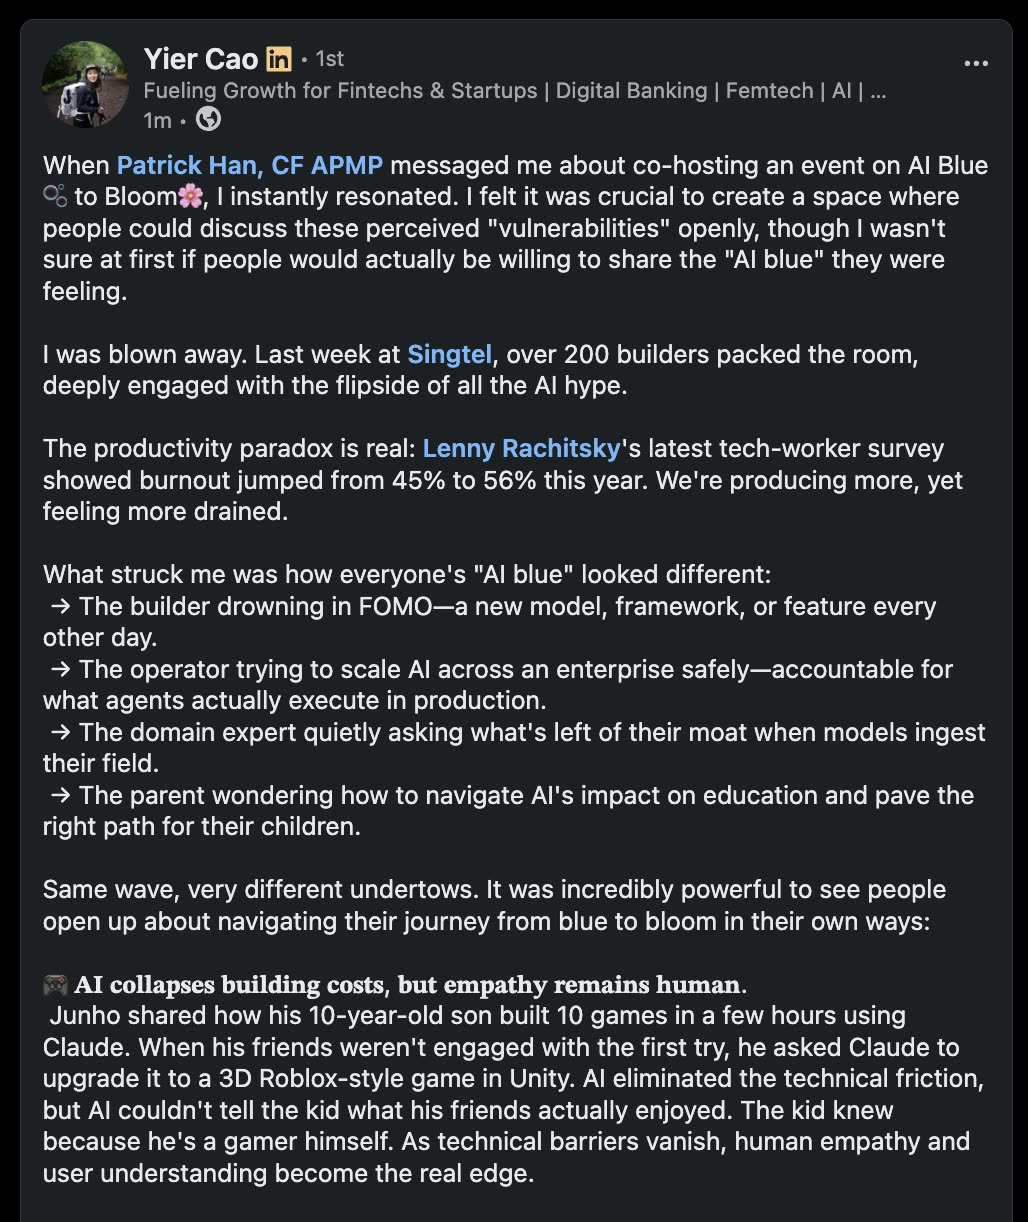The image size is (1028, 1222).
Task: Open Yier Cao's profile photo
Action: pos(84,84)
